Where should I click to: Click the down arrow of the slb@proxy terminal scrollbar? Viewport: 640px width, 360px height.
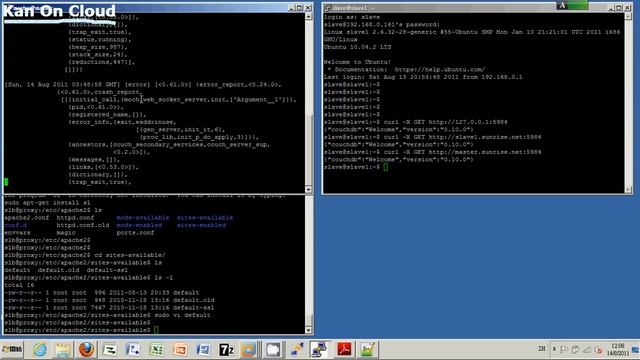point(308,330)
